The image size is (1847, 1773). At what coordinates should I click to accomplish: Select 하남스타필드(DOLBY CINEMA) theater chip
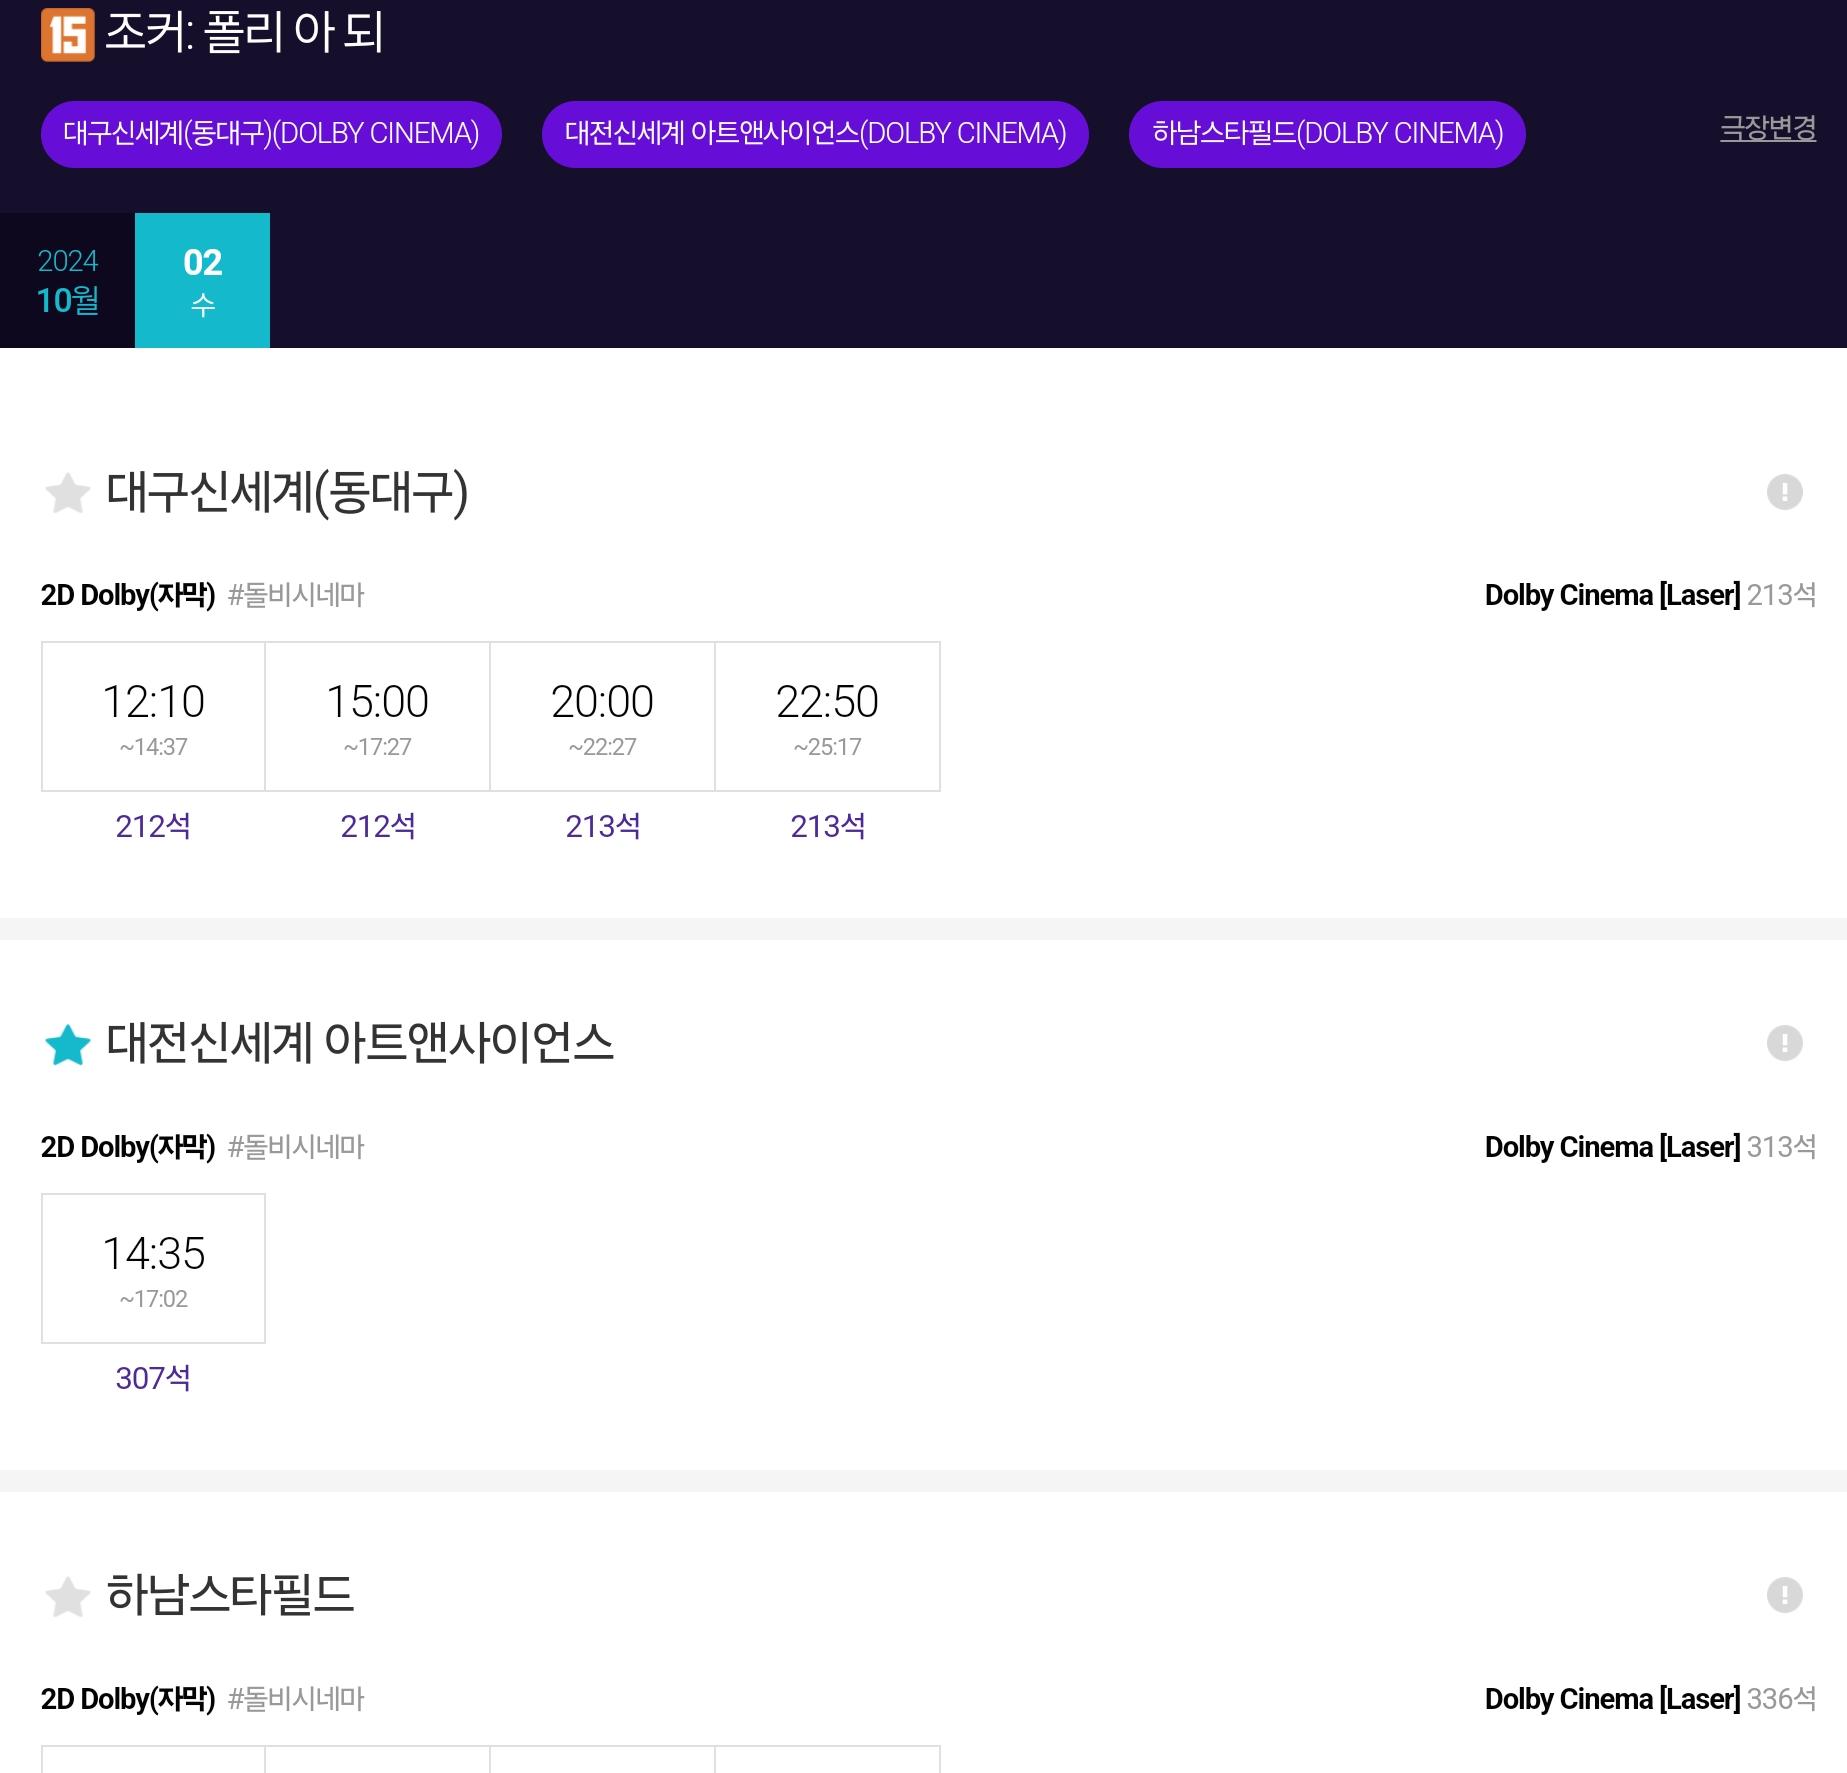[x=1327, y=134]
